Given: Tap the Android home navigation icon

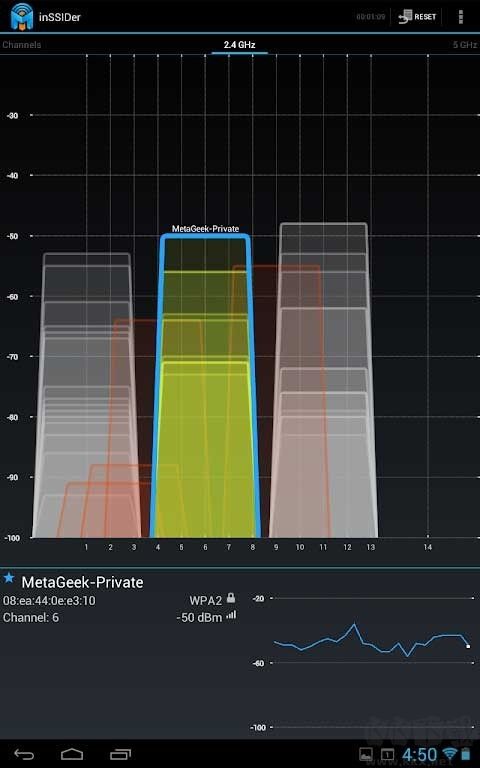Looking at the screenshot, I should (x=72, y=754).
